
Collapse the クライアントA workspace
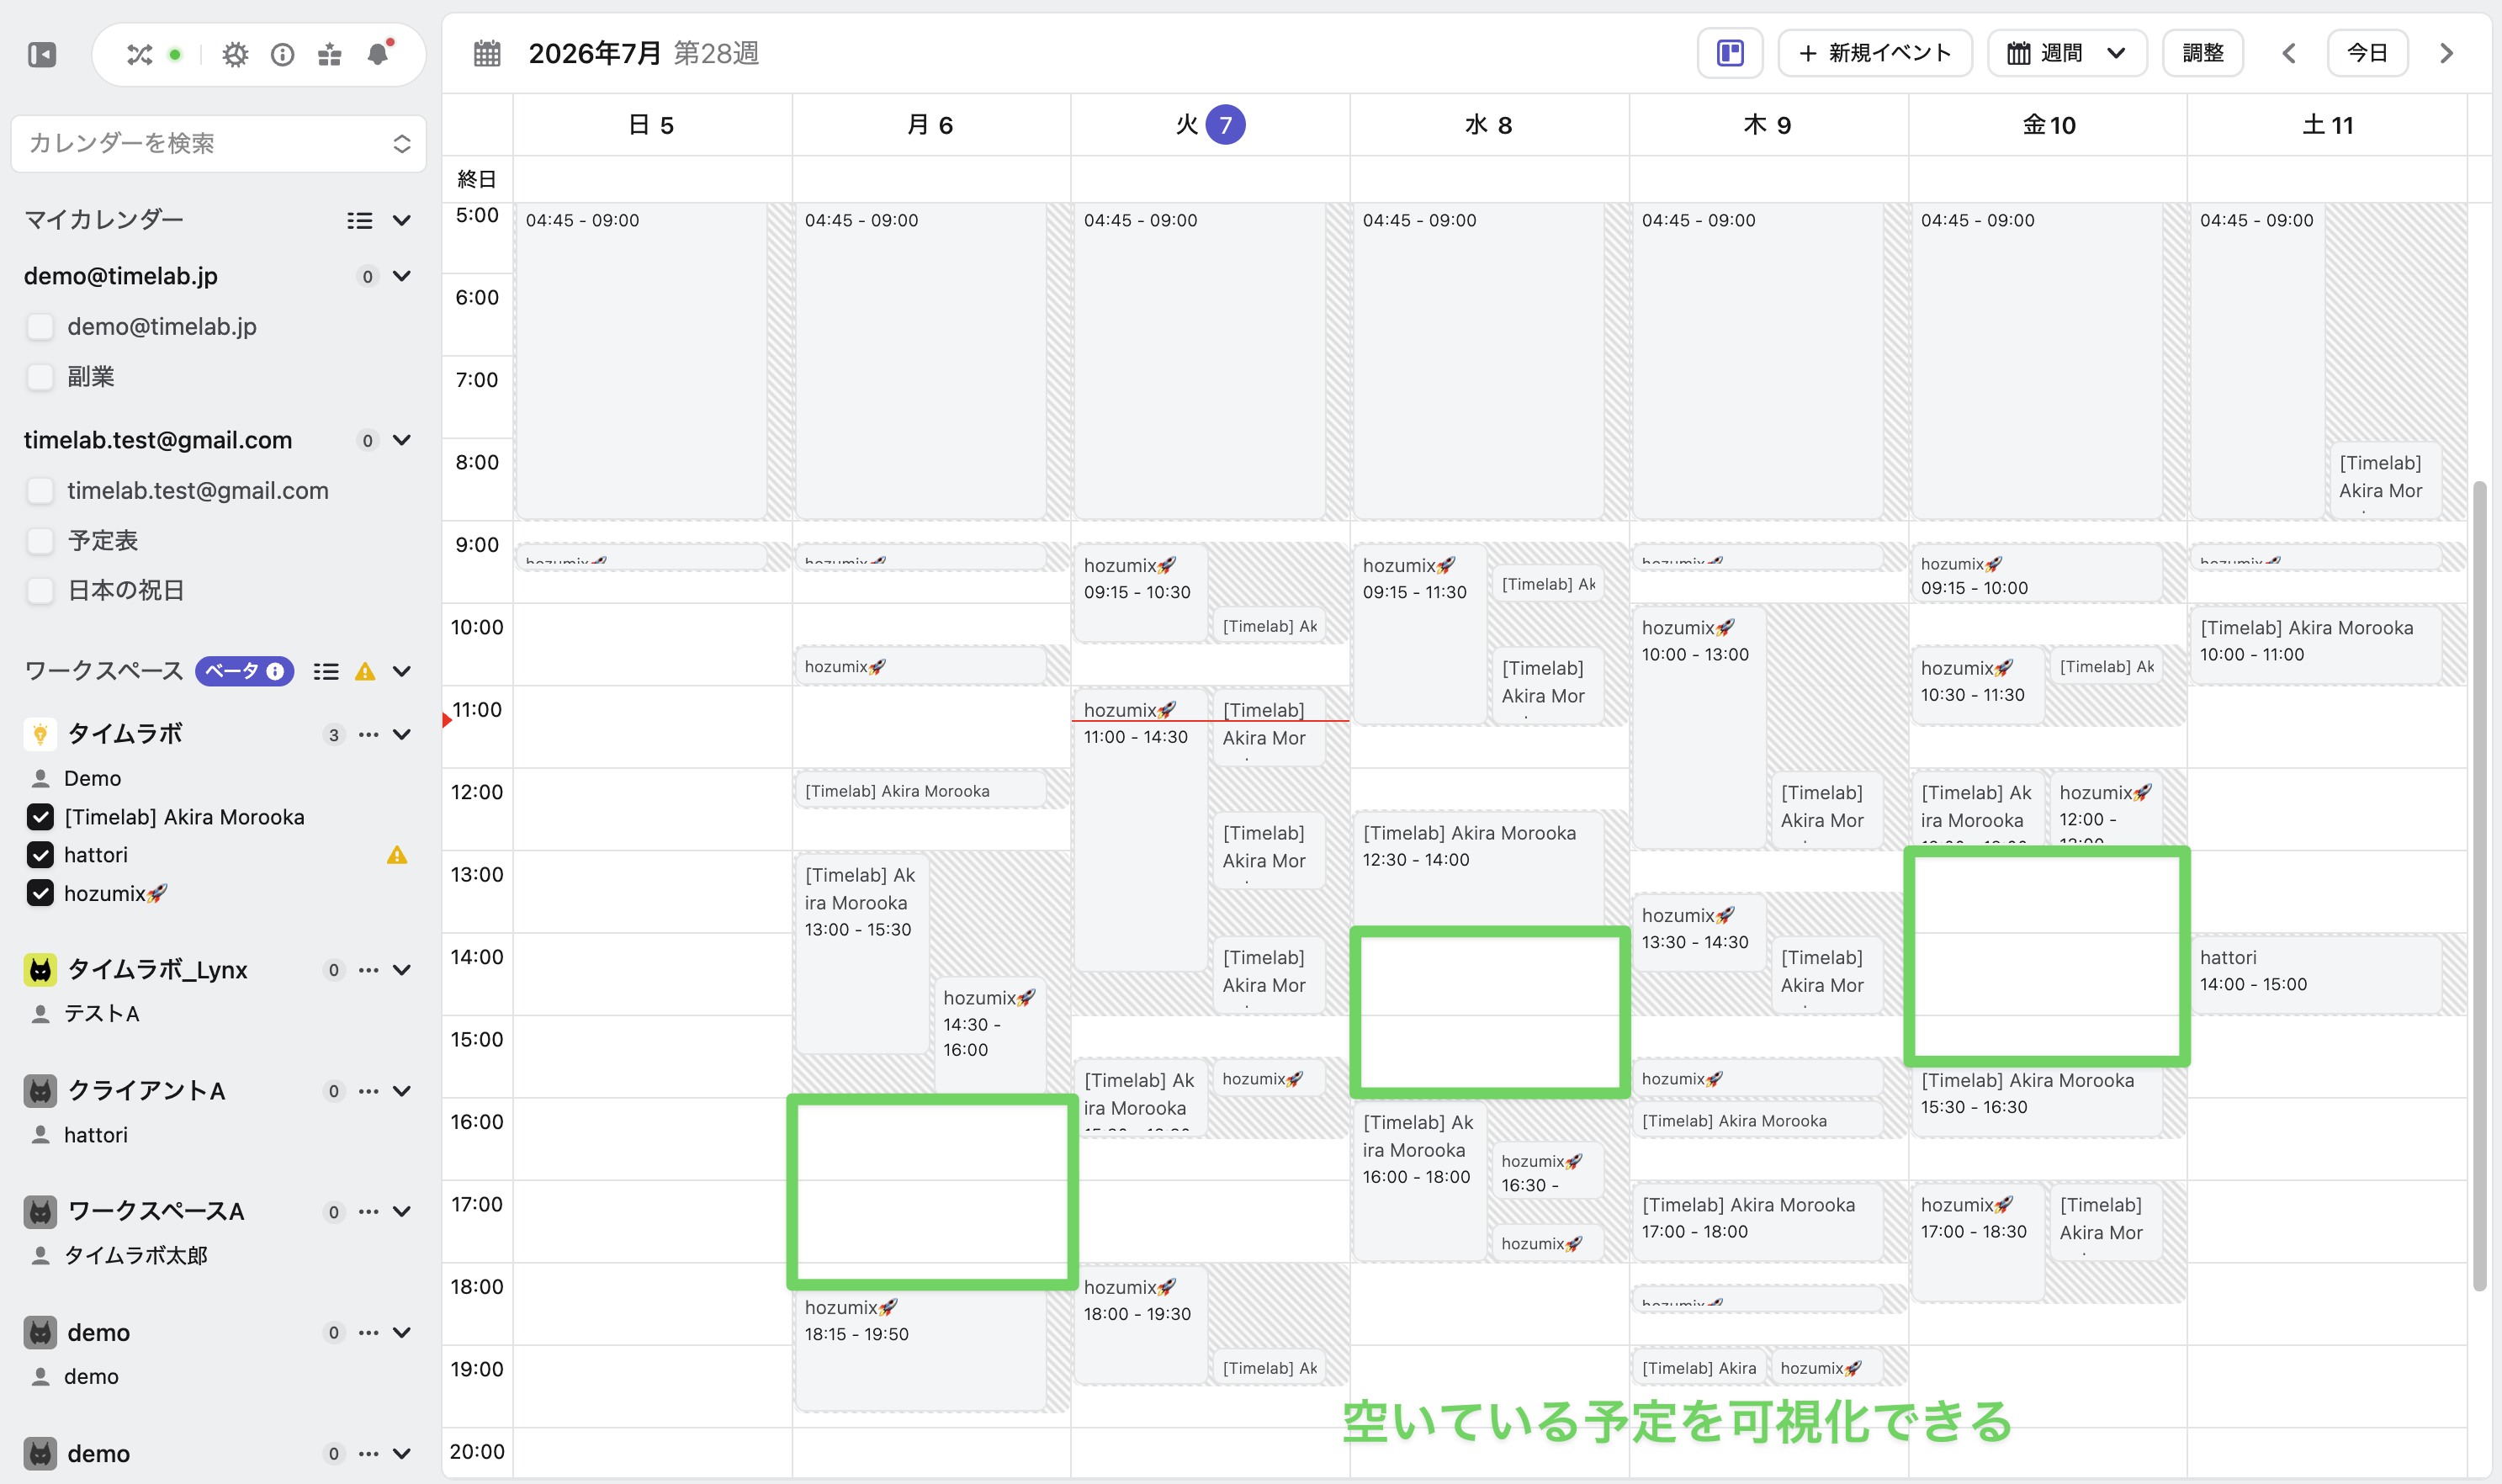coord(401,1091)
